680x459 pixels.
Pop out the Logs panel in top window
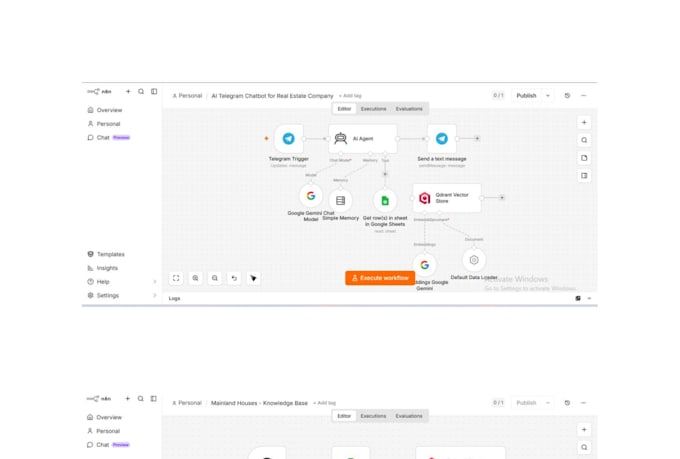click(578, 298)
